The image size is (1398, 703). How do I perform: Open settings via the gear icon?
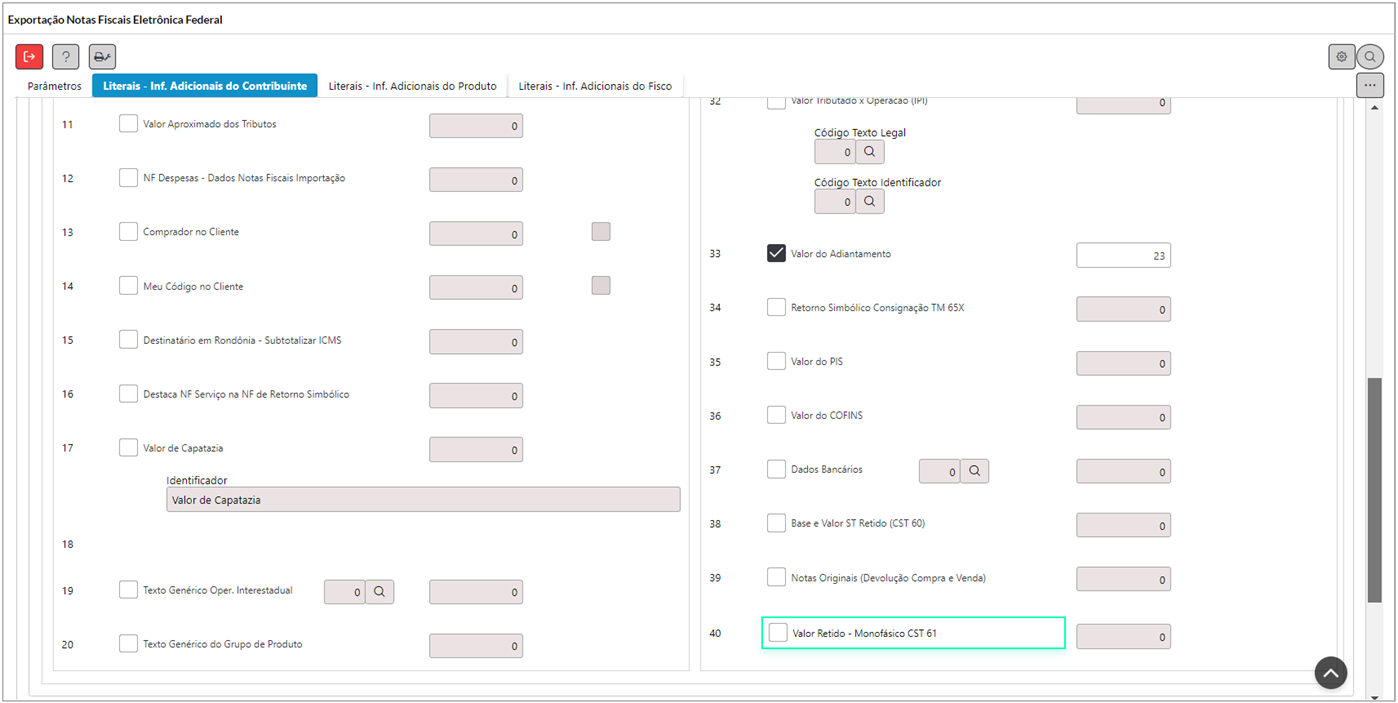click(x=1341, y=57)
